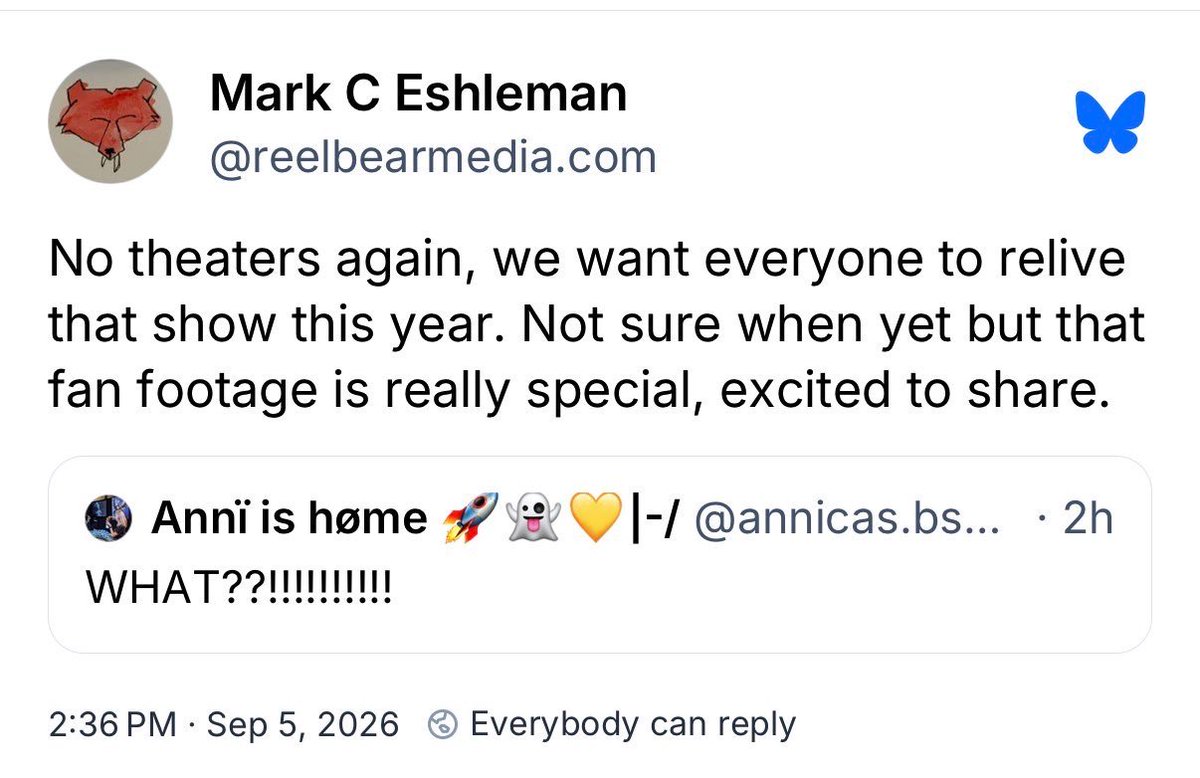
Task: Click the 2h timestamp of quoted post
Action: [1085, 521]
